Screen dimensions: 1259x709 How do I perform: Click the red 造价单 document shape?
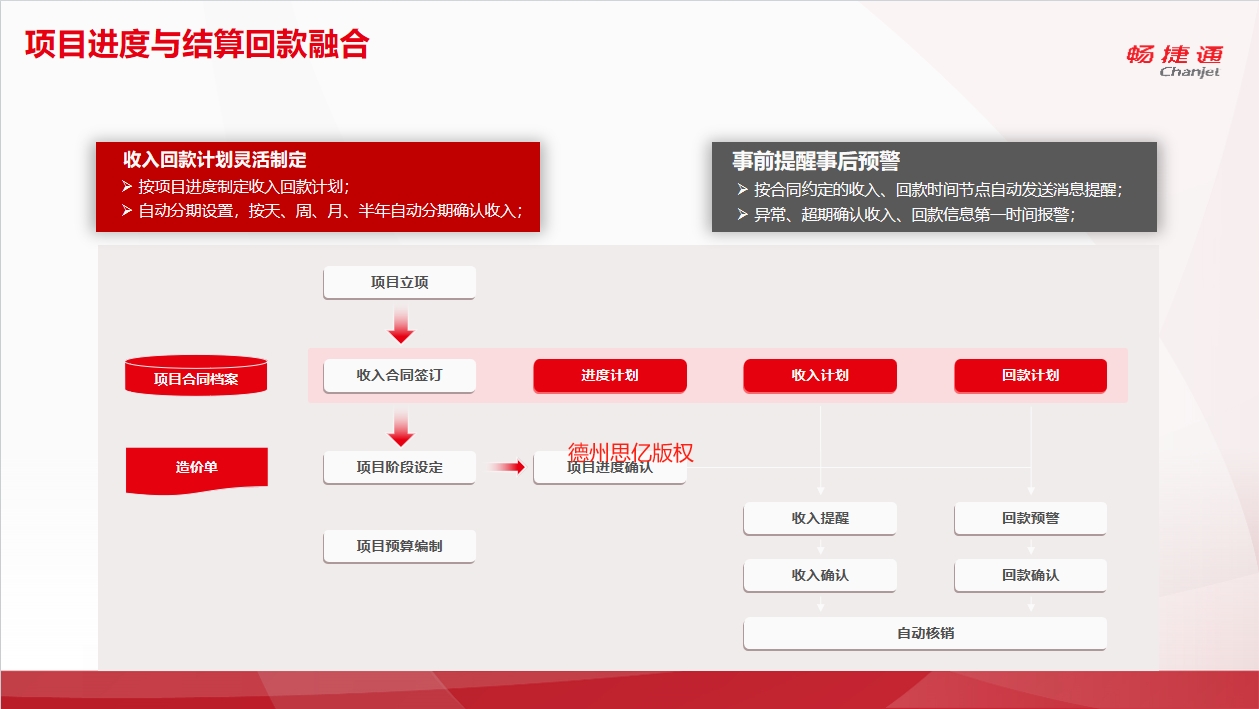196,469
